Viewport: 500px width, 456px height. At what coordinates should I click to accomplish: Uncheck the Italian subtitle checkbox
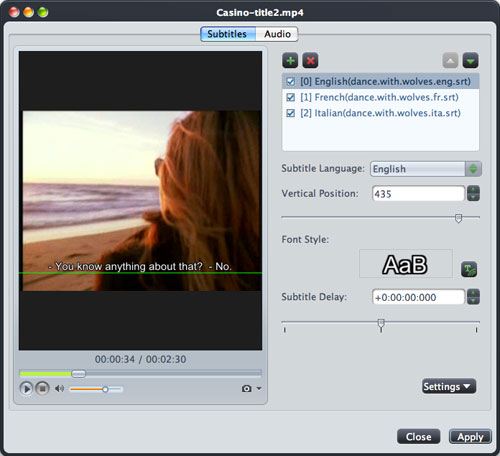point(290,113)
